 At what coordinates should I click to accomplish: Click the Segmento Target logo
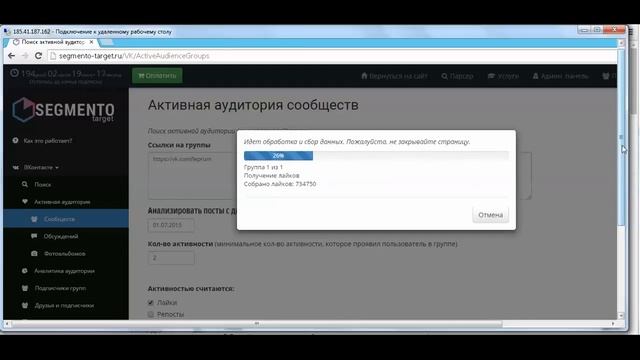(x=63, y=109)
